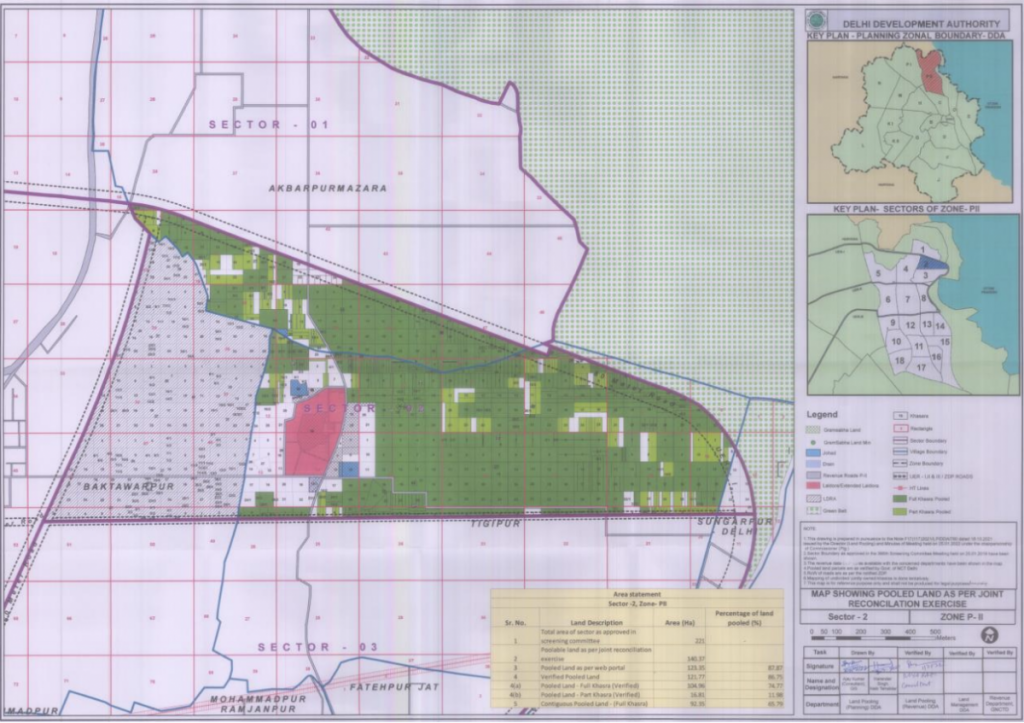Toggle the LDRA hatched legend entry
Image resolution: width=1024 pixels, height=723 pixels.
pos(813,498)
